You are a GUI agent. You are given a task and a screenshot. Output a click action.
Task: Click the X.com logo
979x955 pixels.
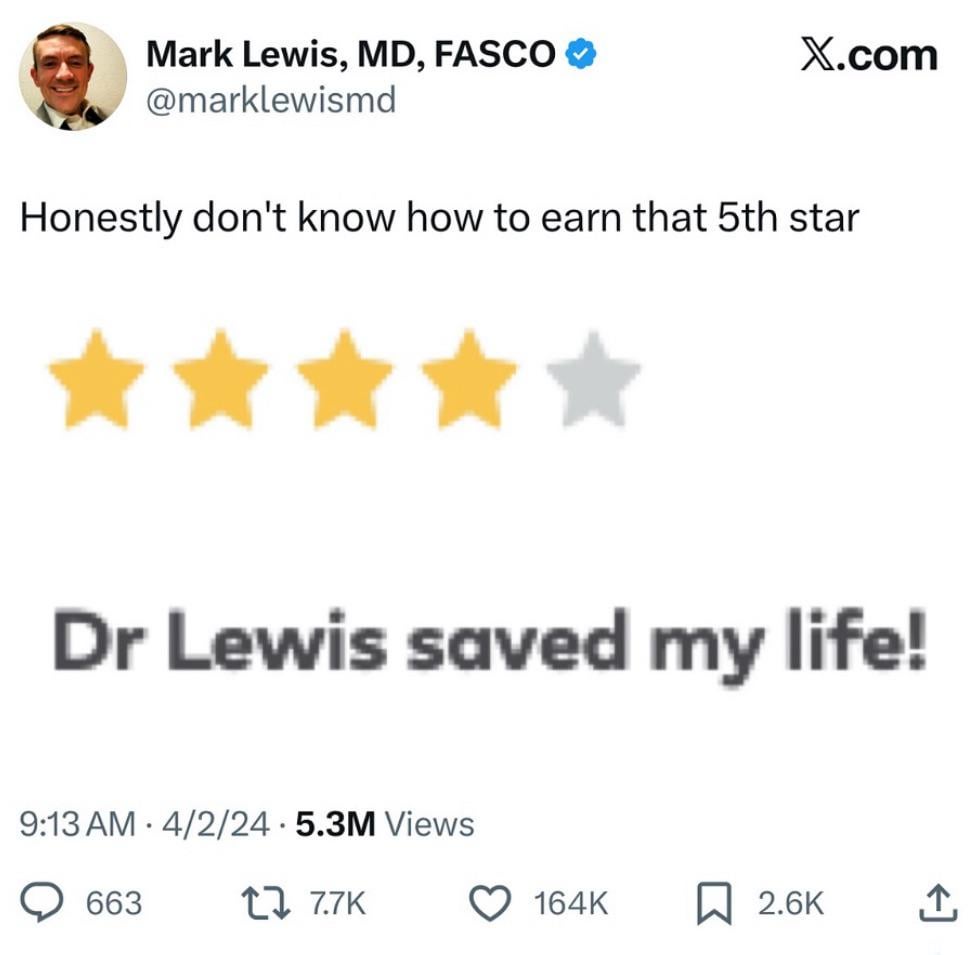coord(869,55)
